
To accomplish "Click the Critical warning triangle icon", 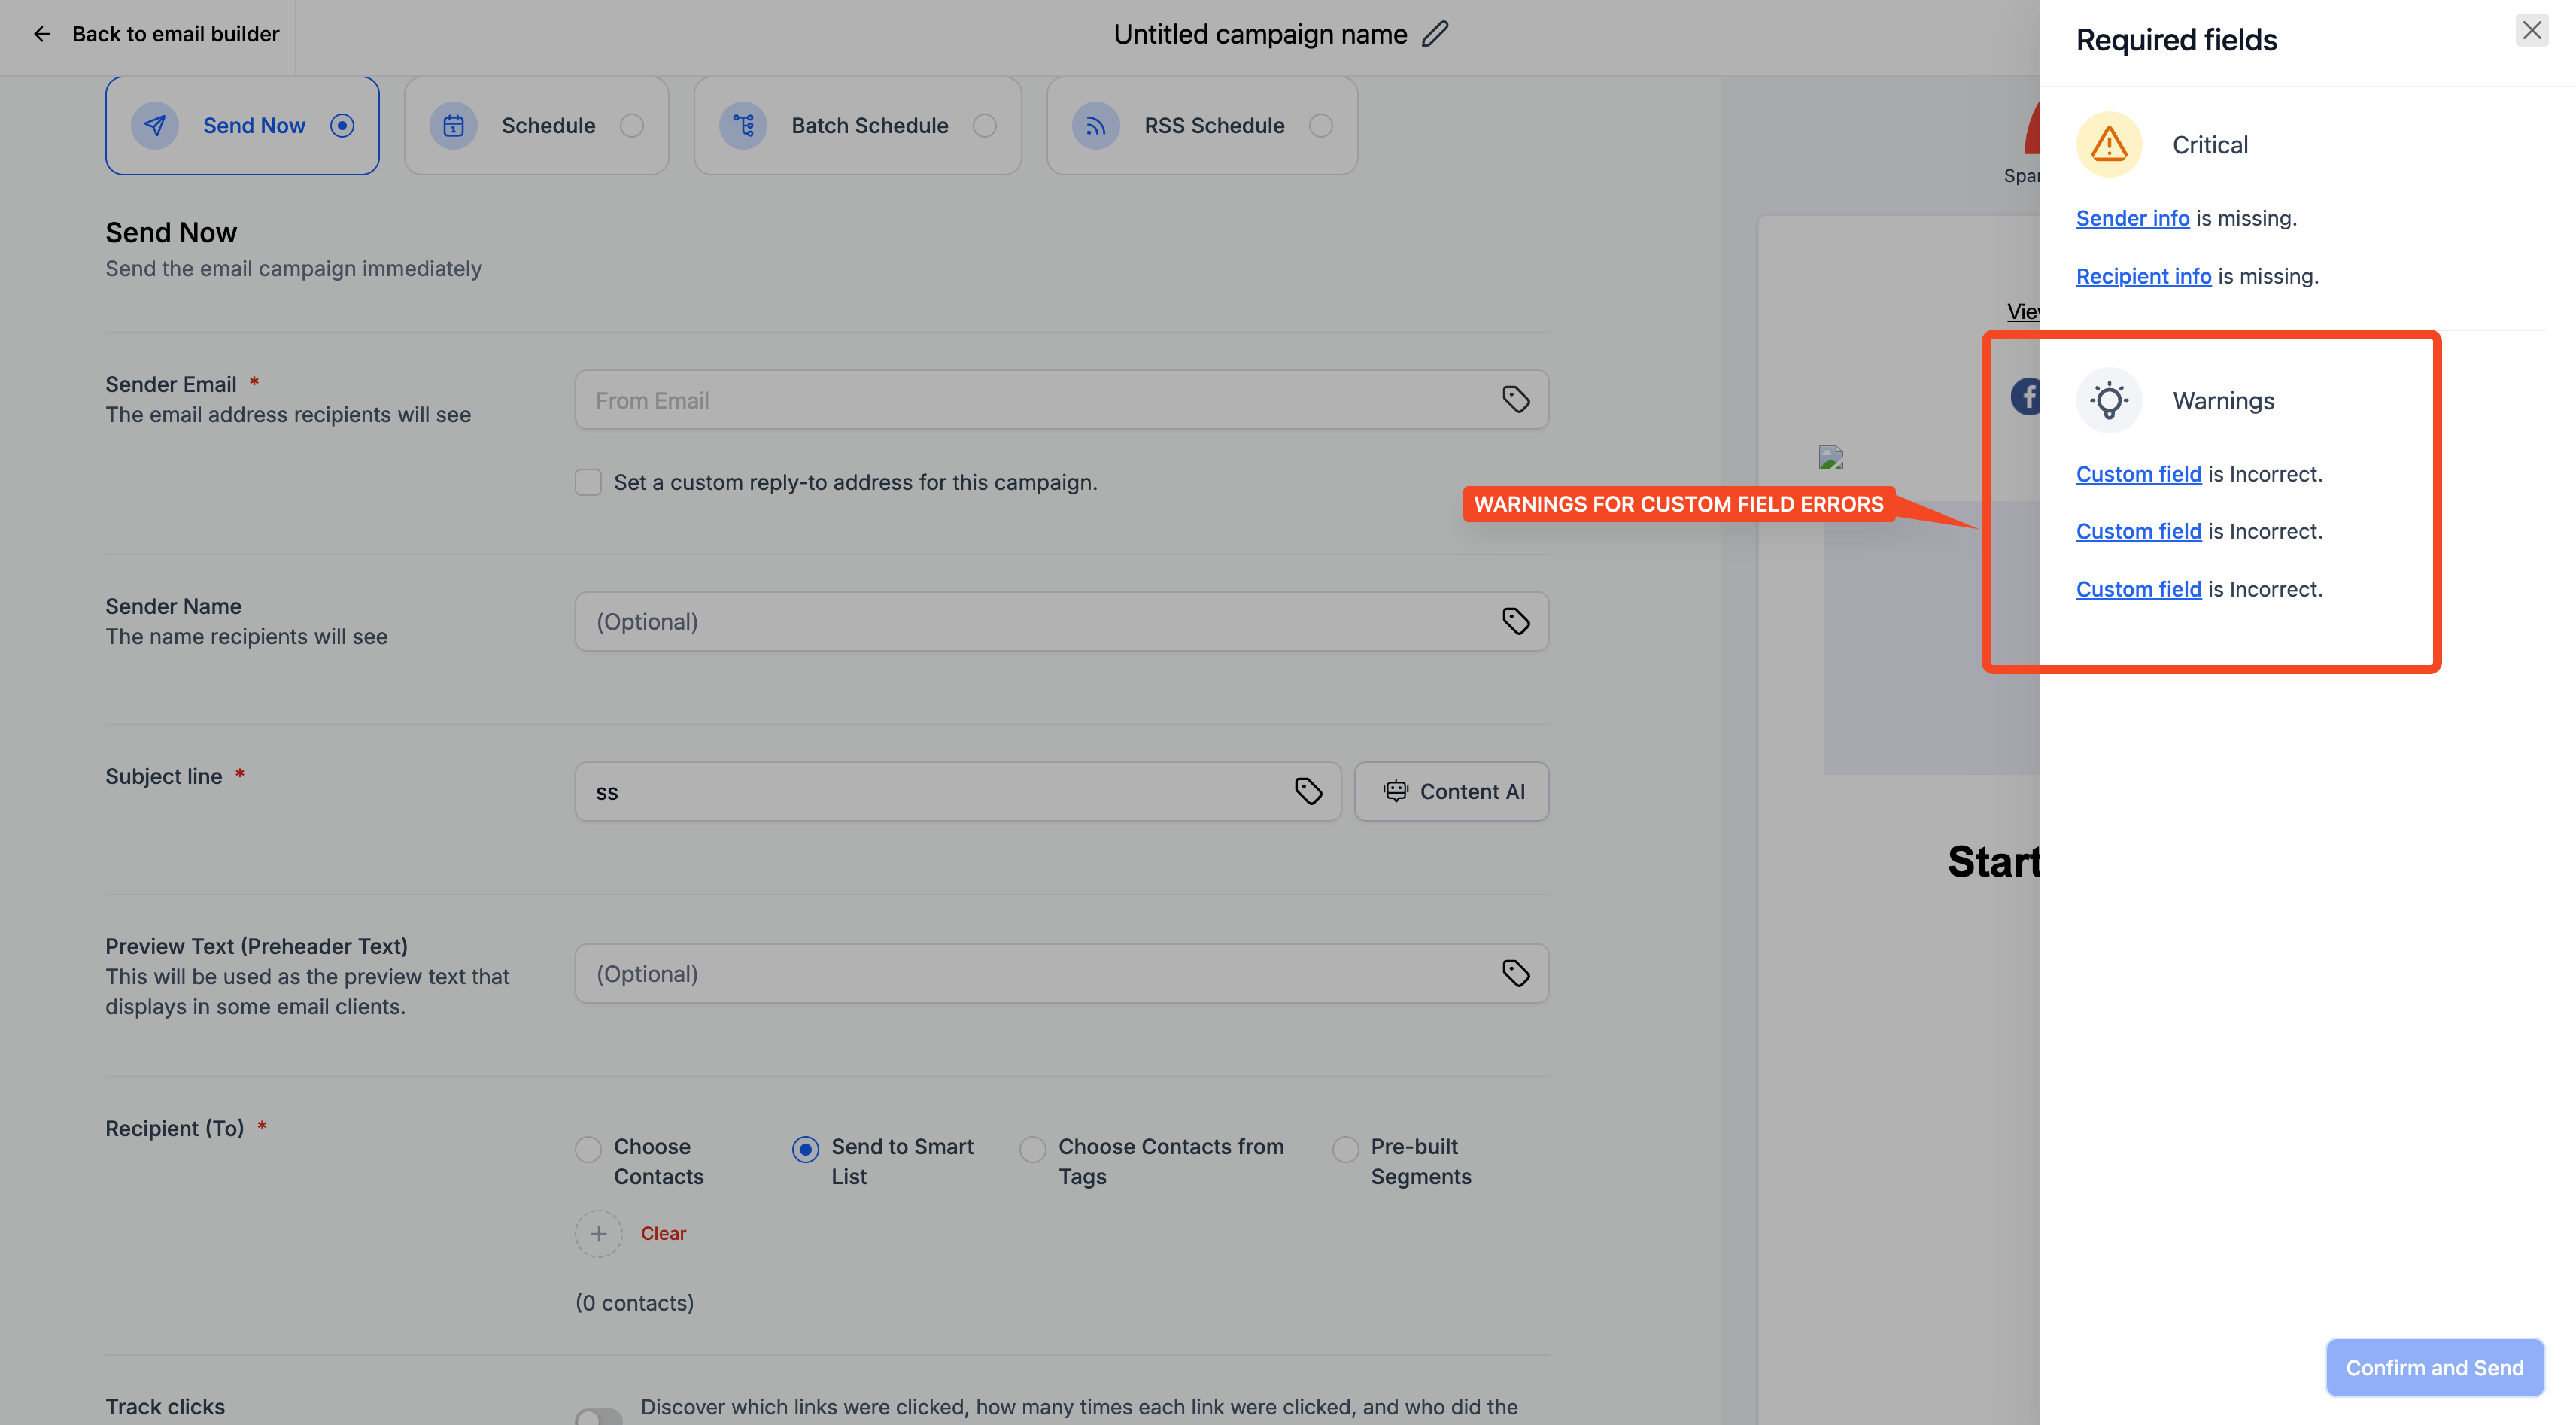I will coord(2109,144).
